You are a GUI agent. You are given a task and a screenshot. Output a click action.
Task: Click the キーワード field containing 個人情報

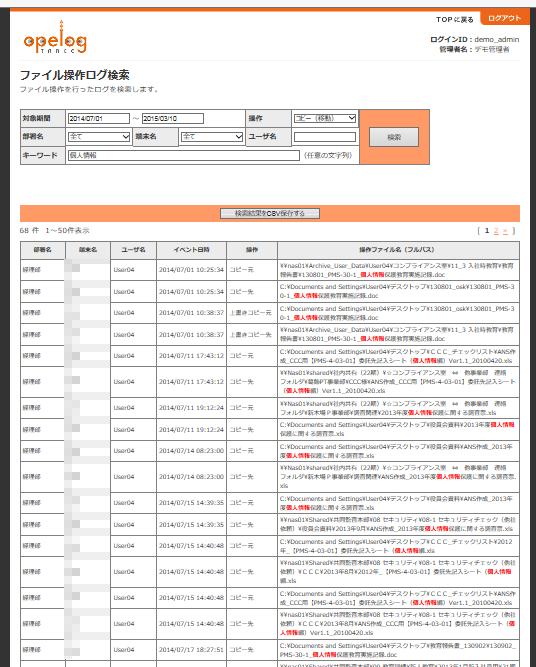(184, 155)
